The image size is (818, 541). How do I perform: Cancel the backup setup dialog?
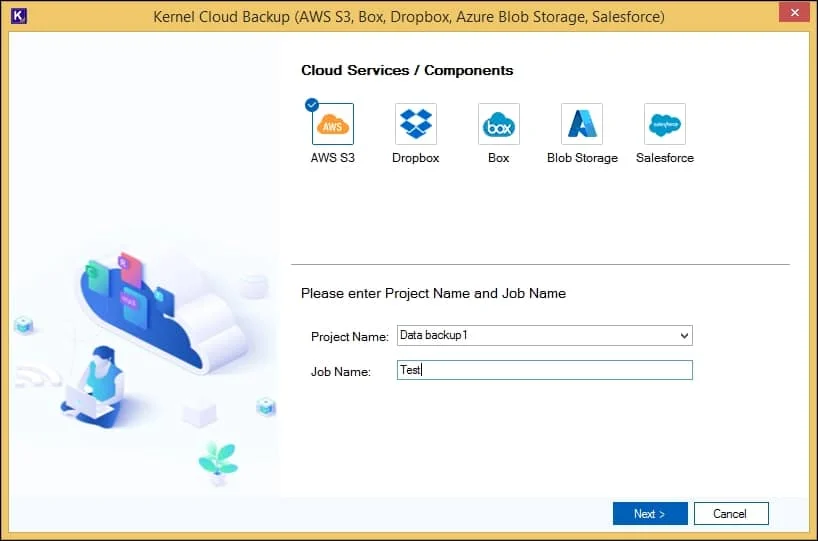pyautogui.click(x=731, y=513)
